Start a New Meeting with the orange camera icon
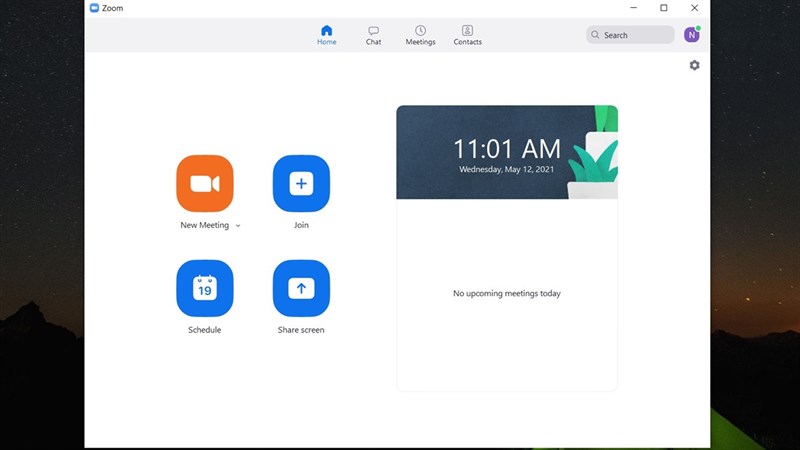The width and height of the screenshot is (800, 450). [205, 184]
